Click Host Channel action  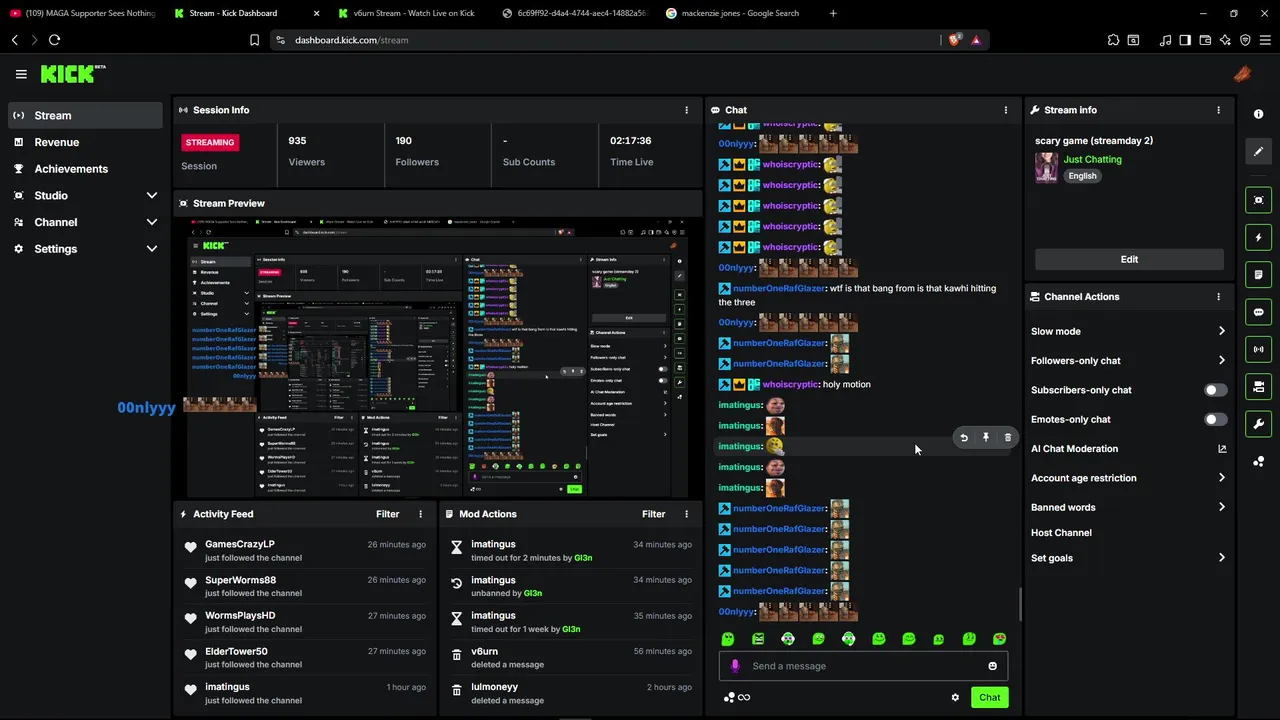pos(1061,533)
